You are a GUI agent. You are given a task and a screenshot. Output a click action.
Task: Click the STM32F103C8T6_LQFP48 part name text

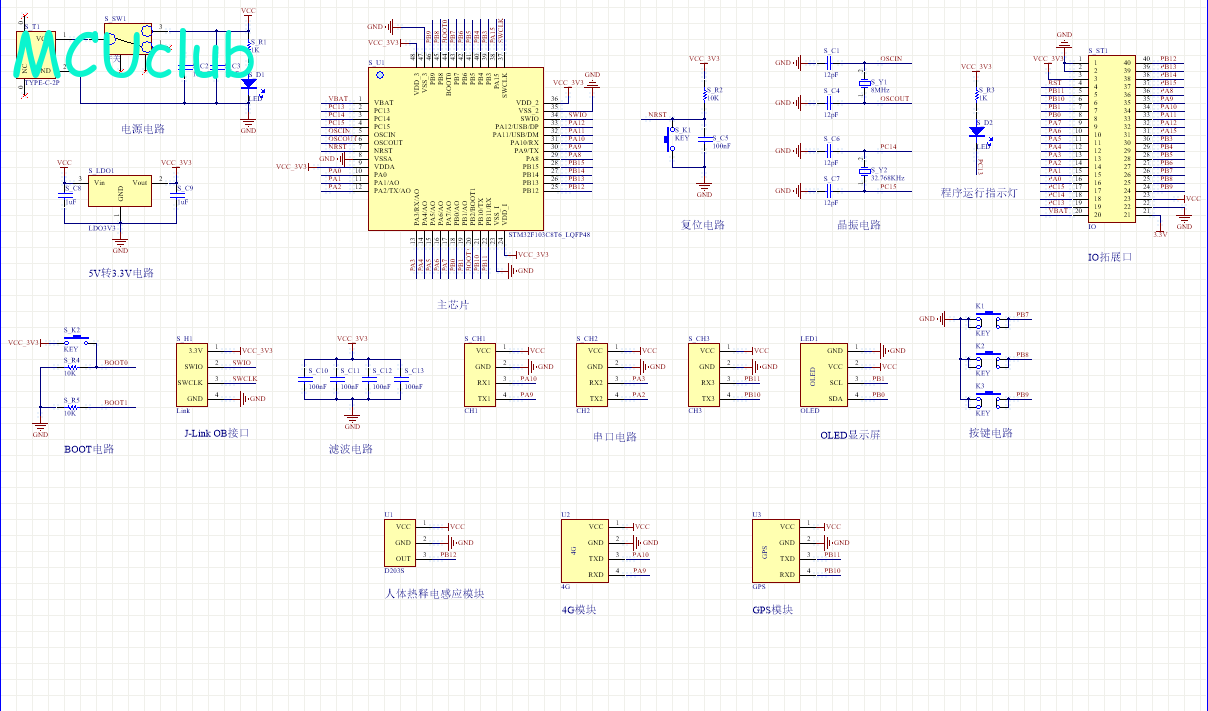[547, 235]
